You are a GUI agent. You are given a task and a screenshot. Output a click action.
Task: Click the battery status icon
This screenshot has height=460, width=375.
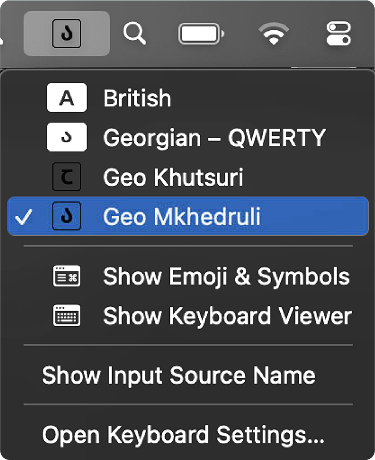tap(201, 33)
